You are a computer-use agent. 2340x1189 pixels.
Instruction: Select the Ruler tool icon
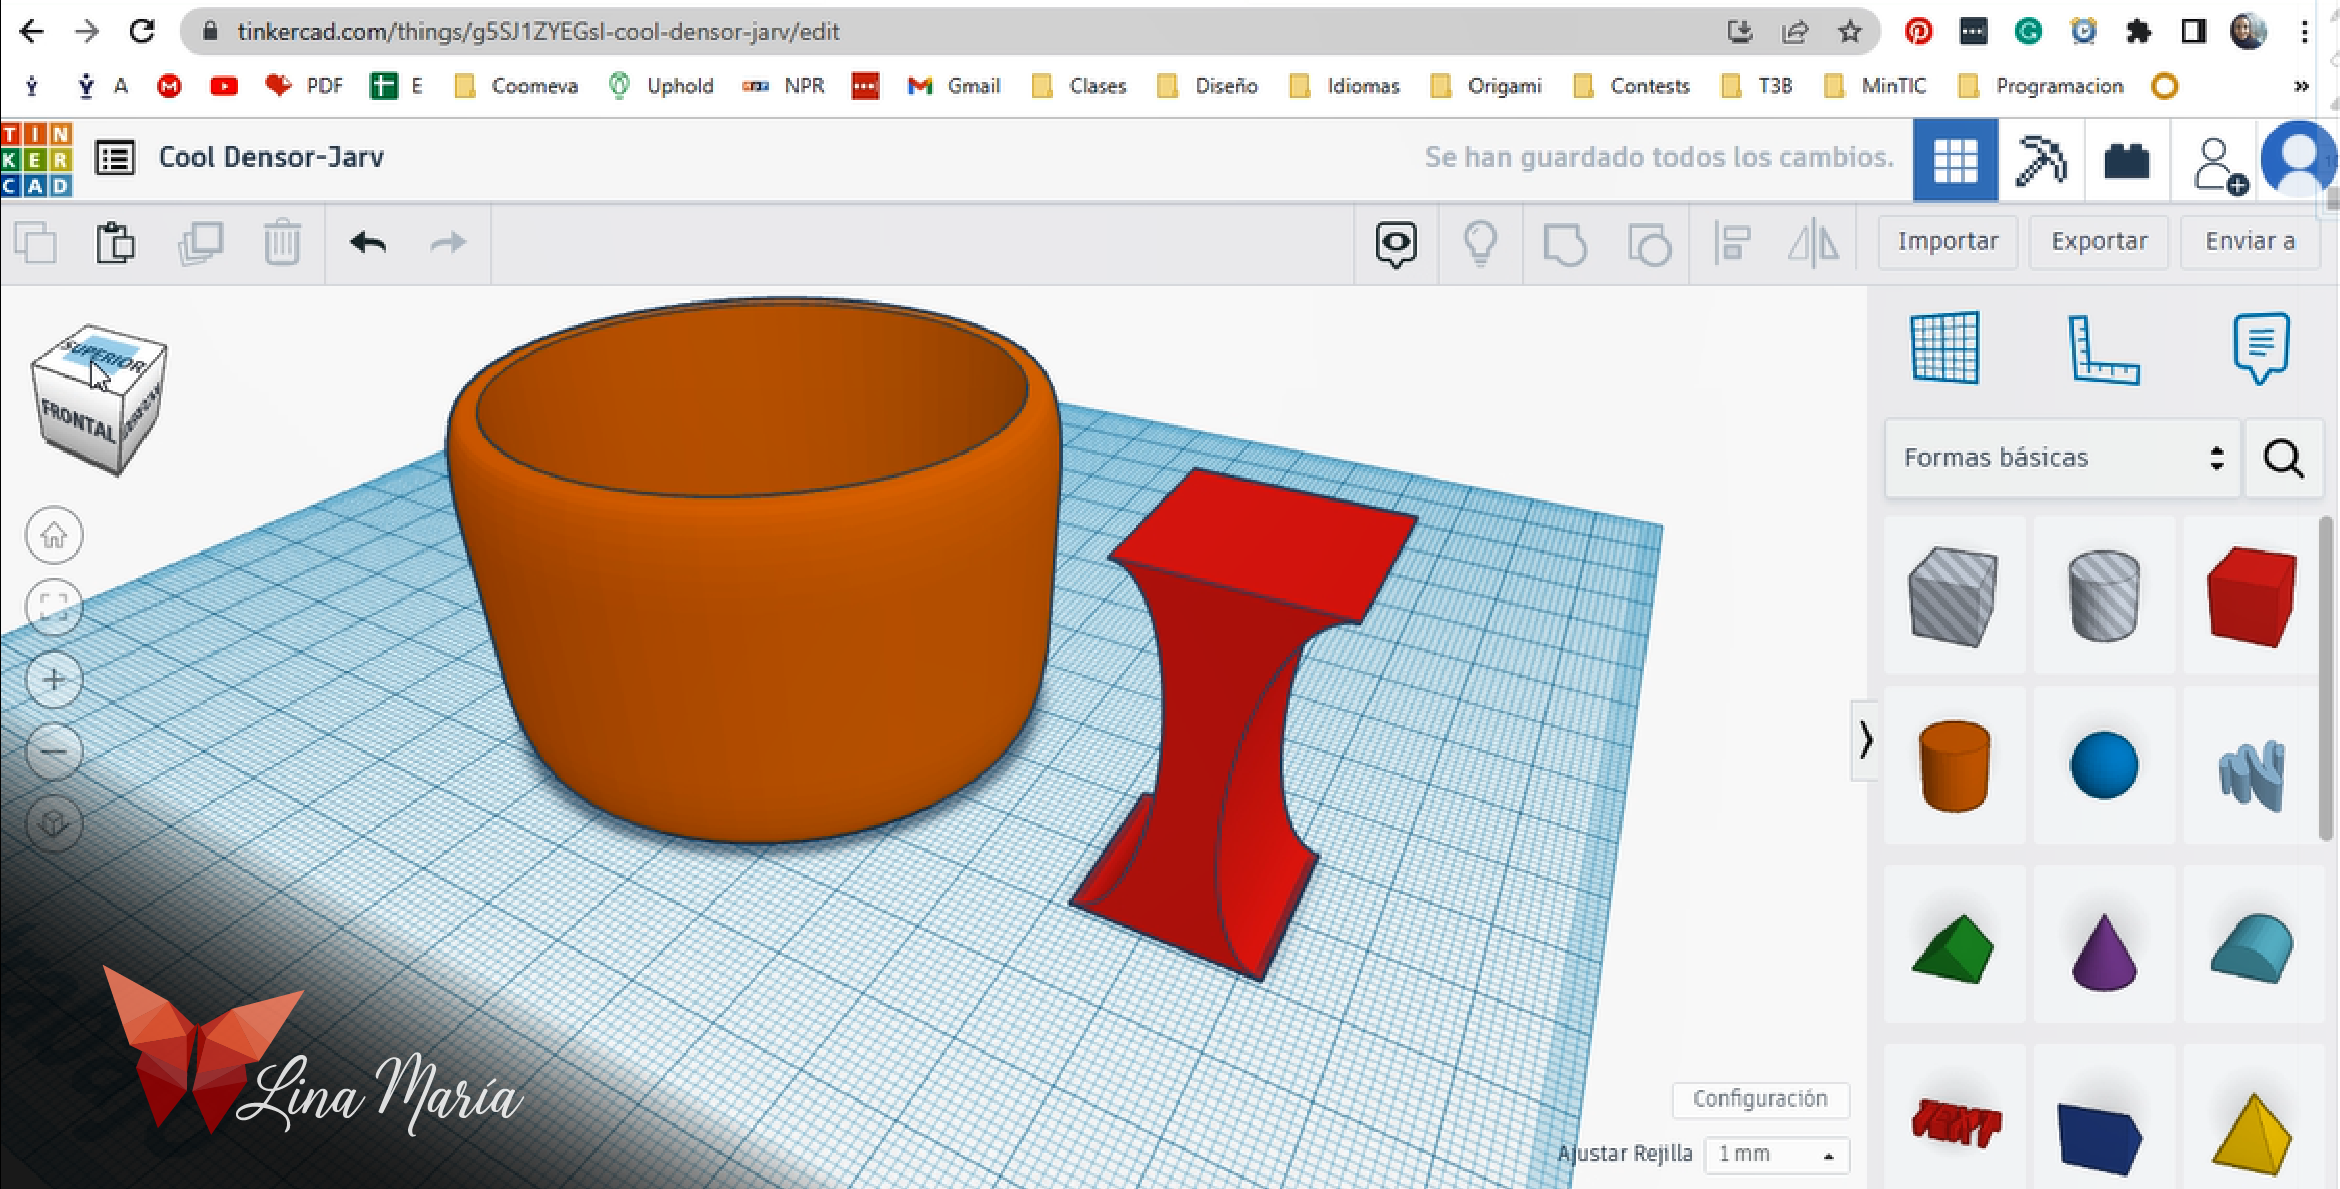2102,348
